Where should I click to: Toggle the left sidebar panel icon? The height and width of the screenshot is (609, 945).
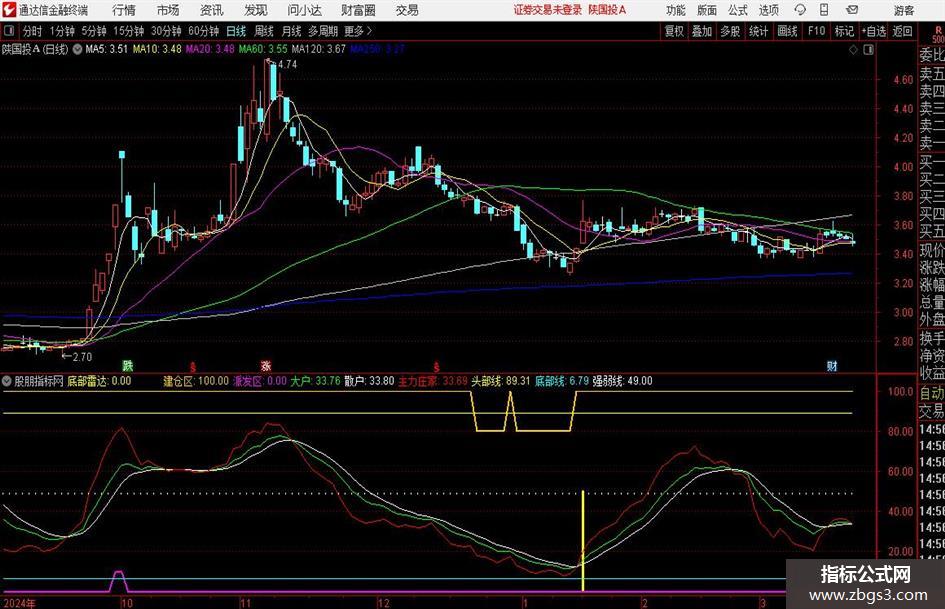(x=9, y=31)
